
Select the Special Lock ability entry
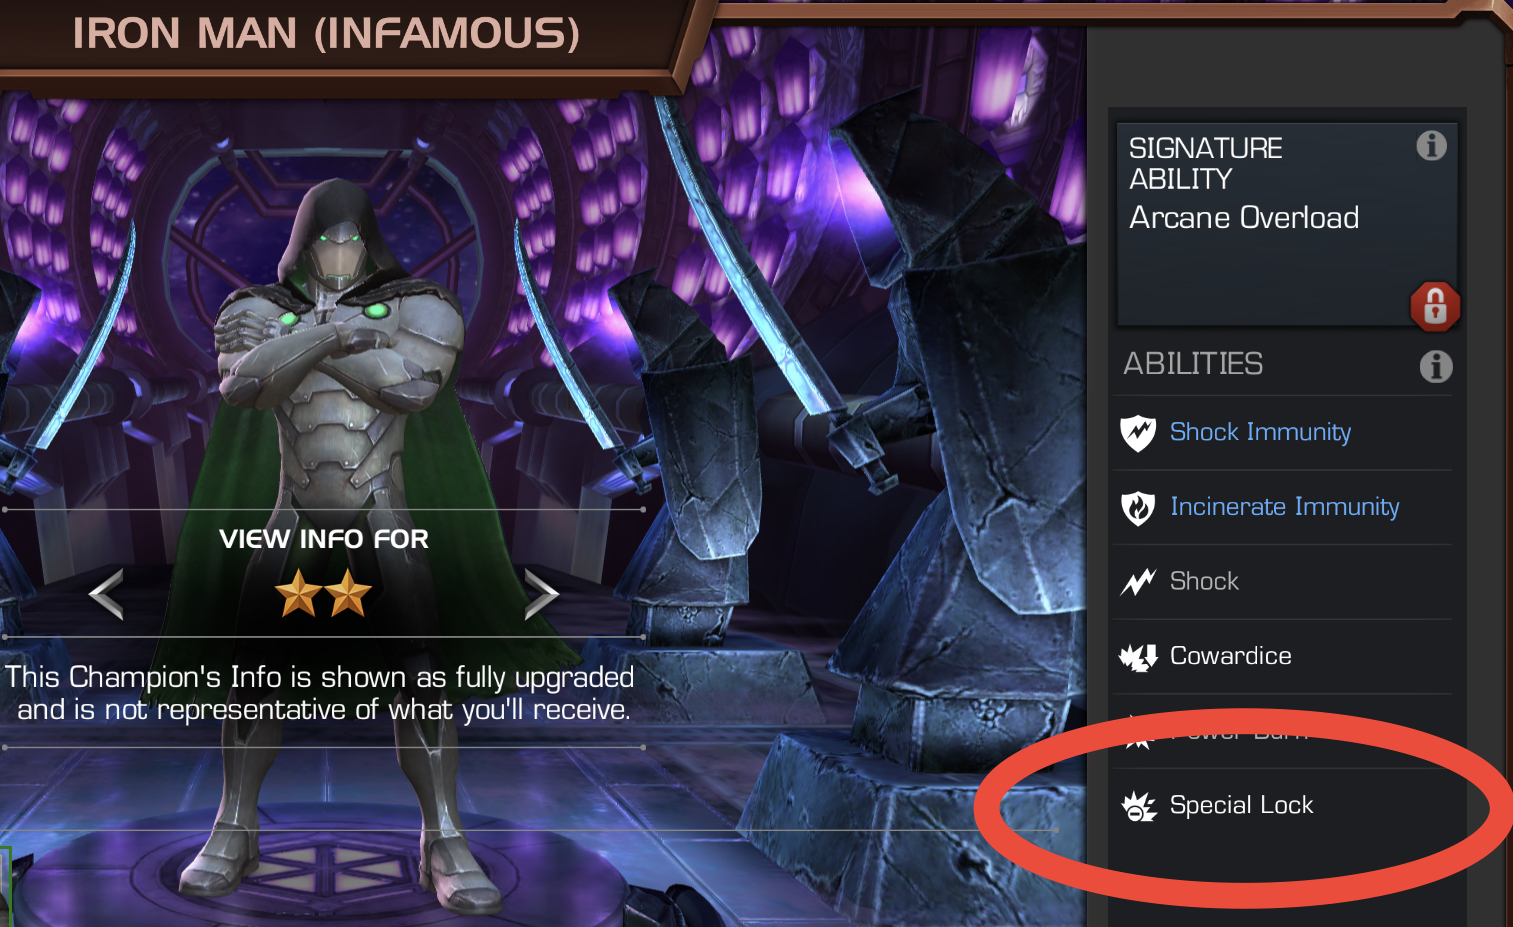click(1282, 806)
